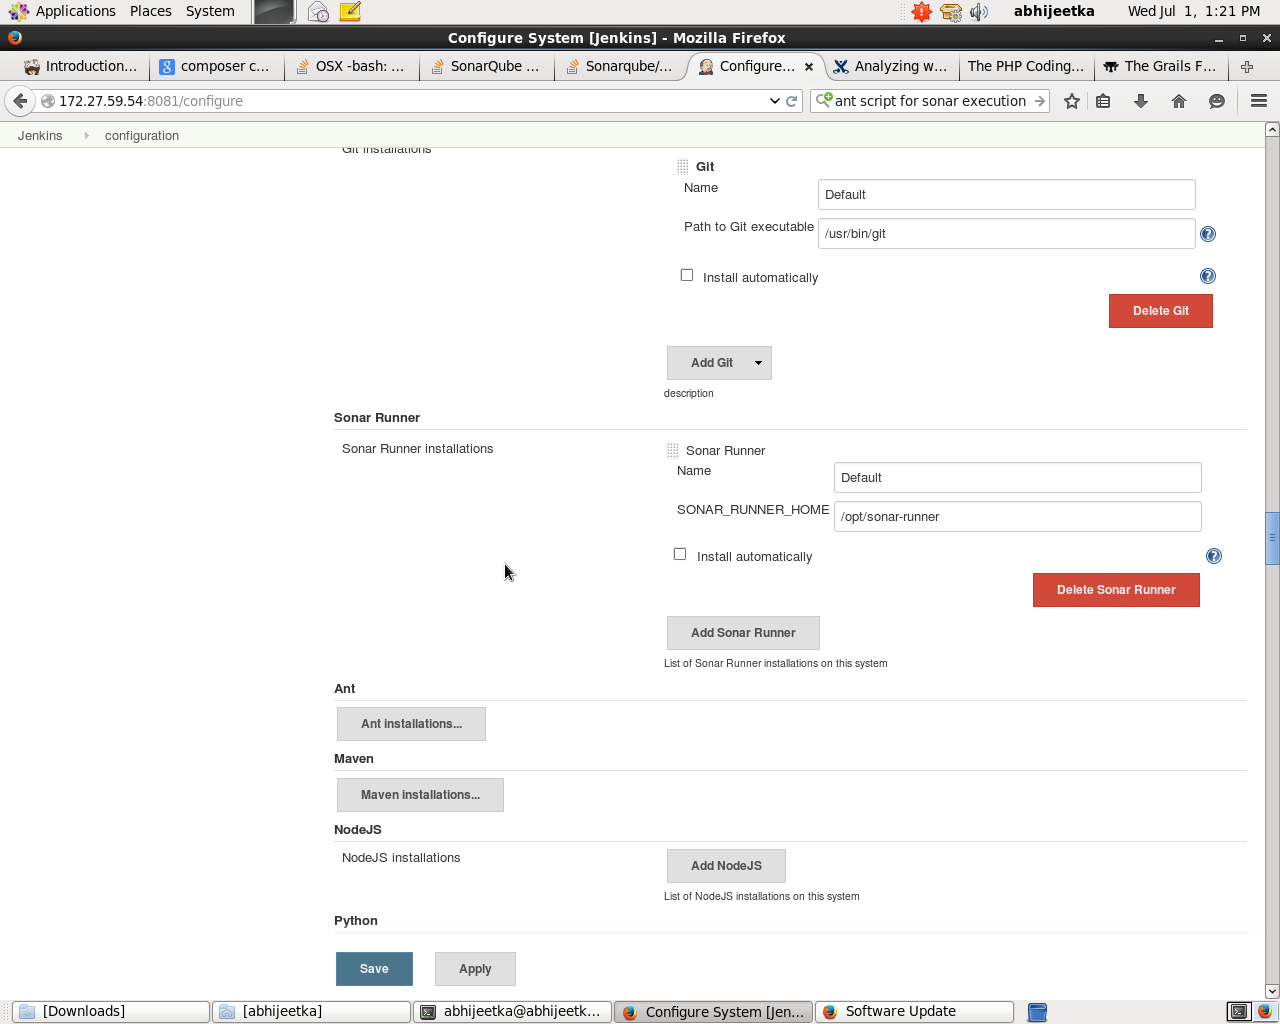Image resolution: width=1280 pixels, height=1024 pixels.
Task: Click the help icon beside Sonar Runner Install automatically
Action: [x=1214, y=556]
